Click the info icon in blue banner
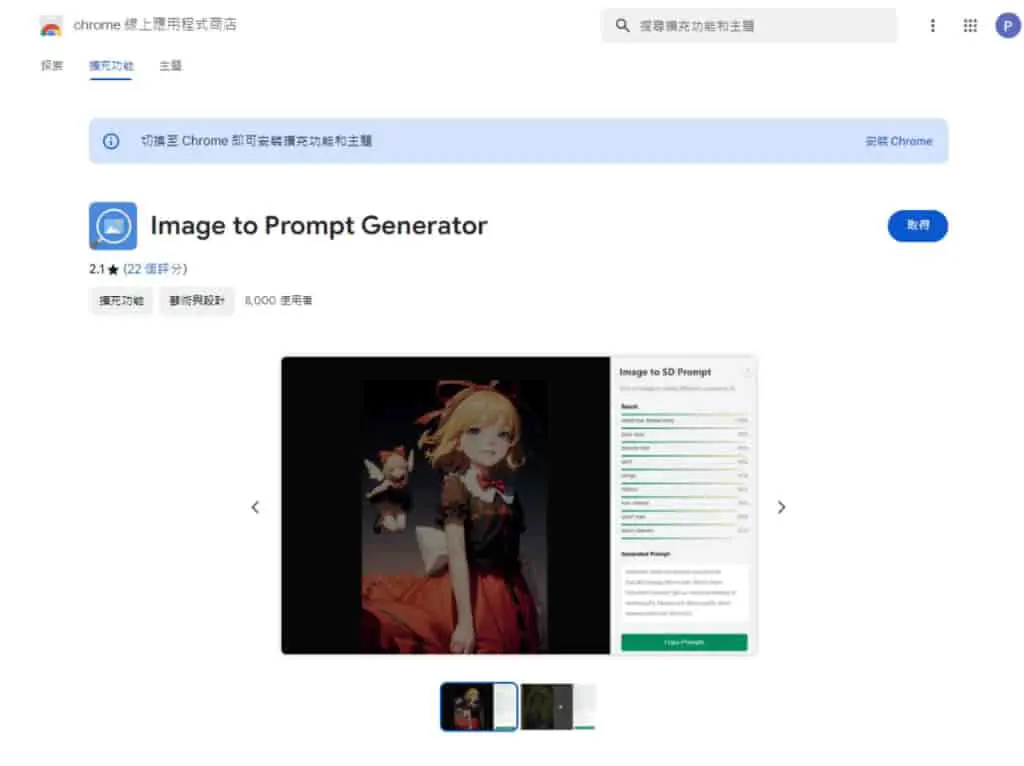This screenshot has width=1024, height=766. tap(111, 141)
